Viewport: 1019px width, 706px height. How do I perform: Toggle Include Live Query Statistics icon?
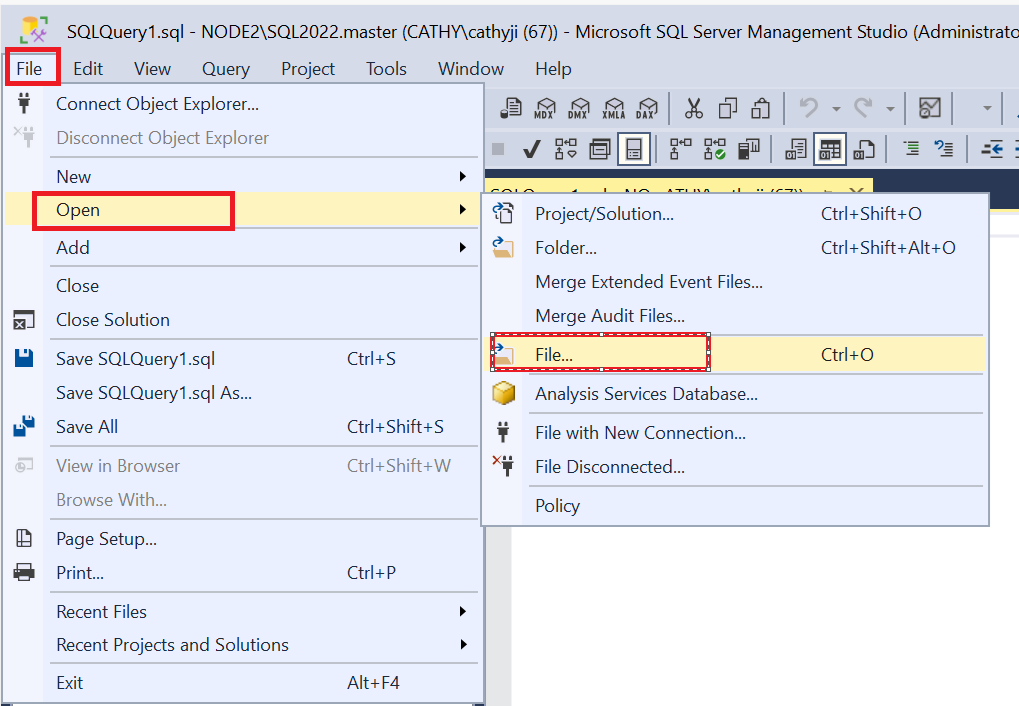coord(715,149)
